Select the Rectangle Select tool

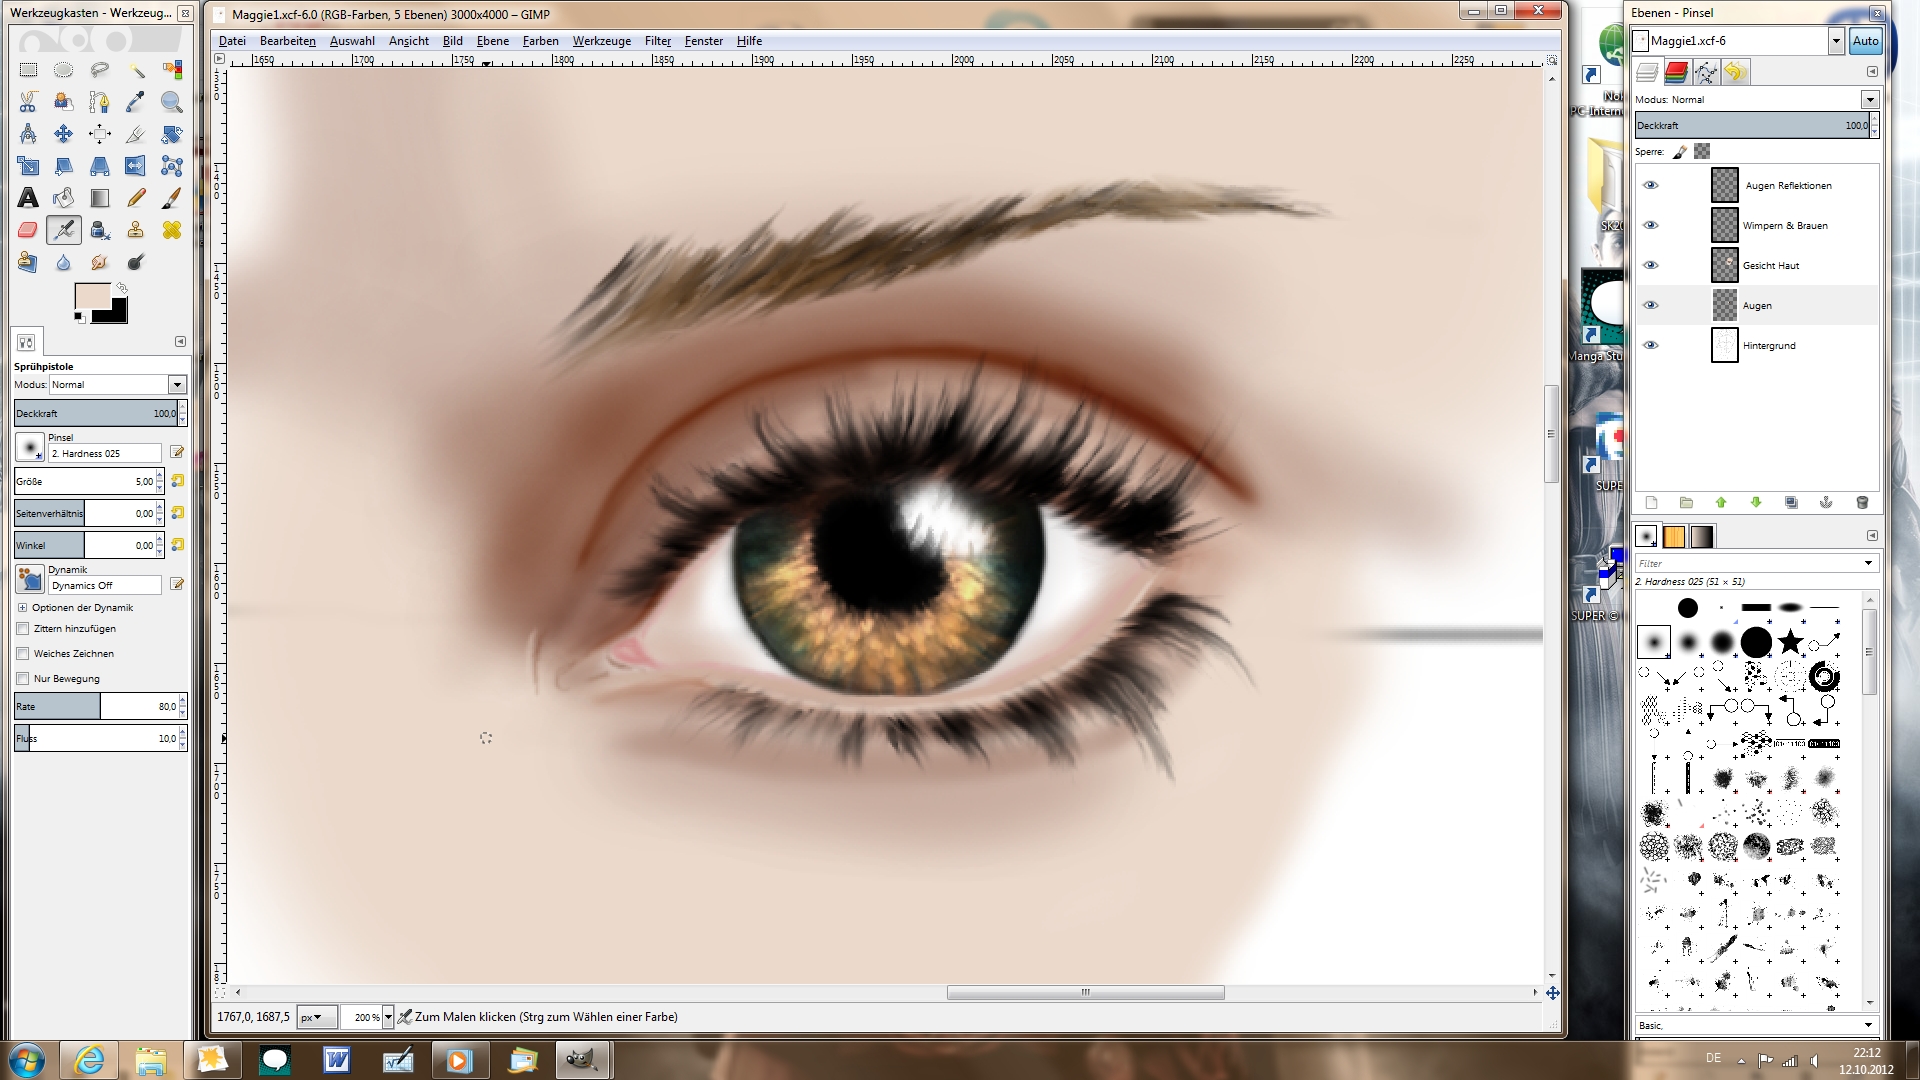tap(28, 70)
